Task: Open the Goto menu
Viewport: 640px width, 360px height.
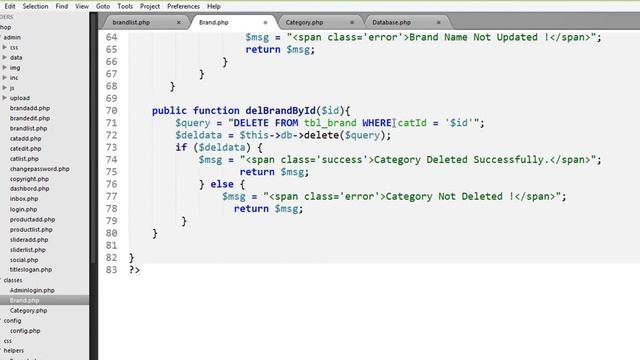Action: 103,6
